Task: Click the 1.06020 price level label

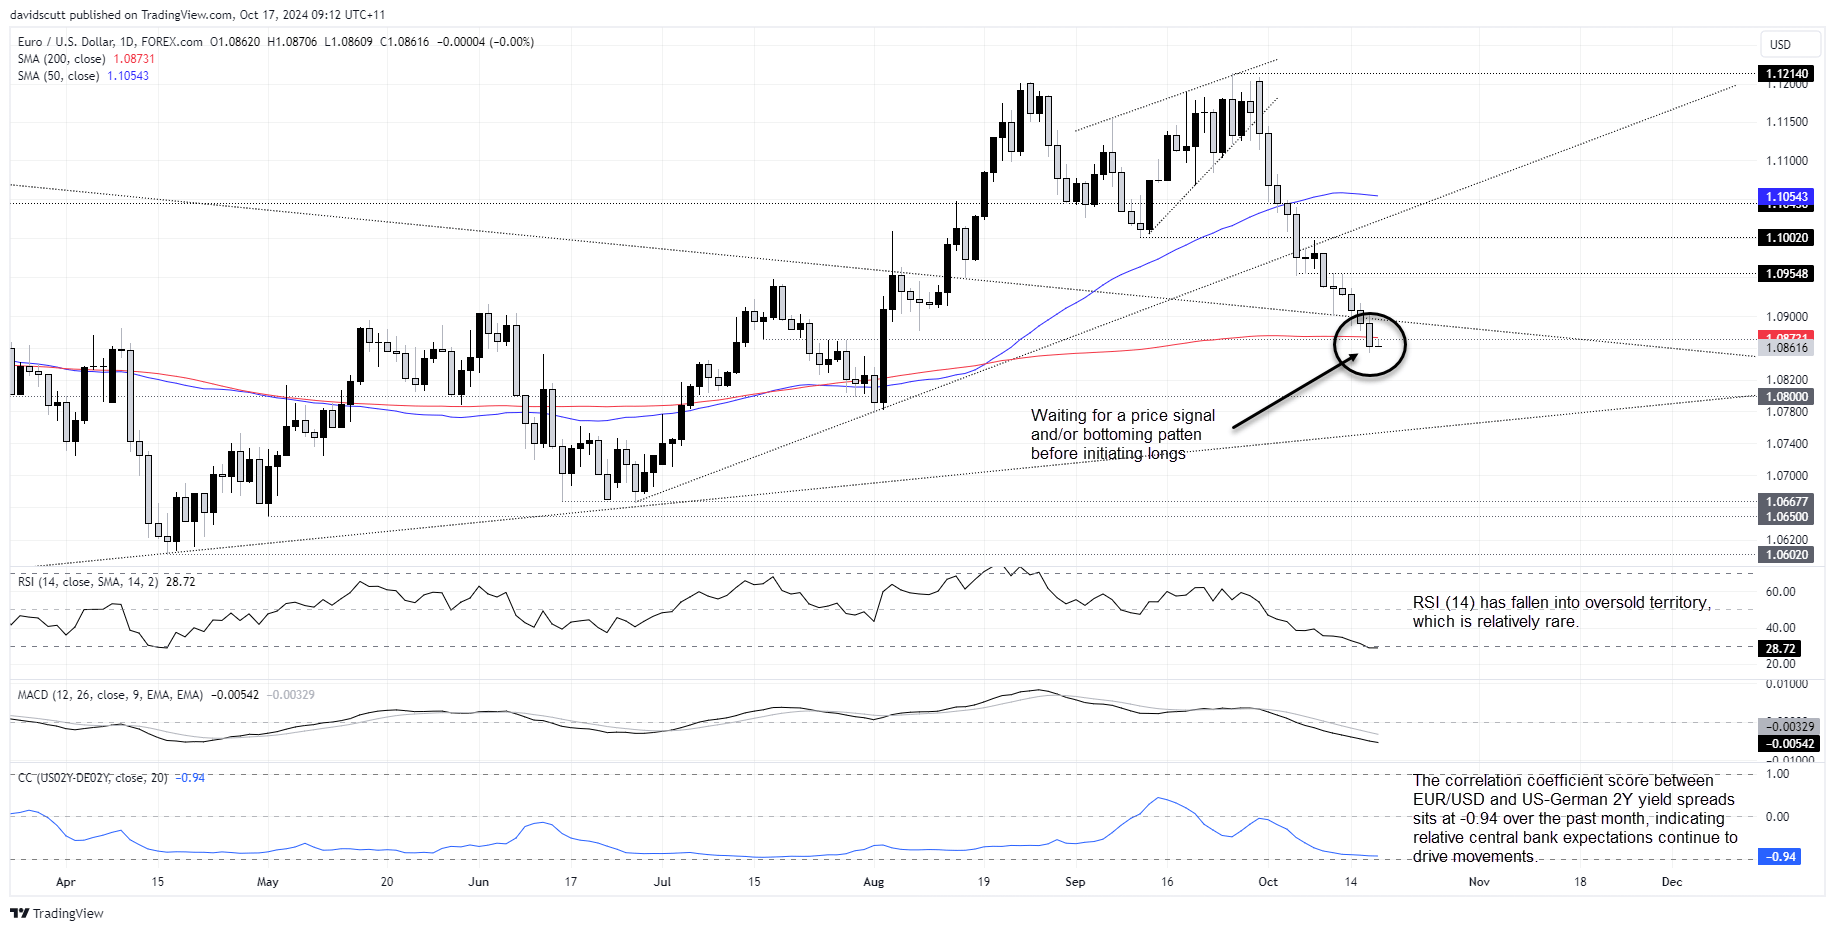Action: (1786, 555)
